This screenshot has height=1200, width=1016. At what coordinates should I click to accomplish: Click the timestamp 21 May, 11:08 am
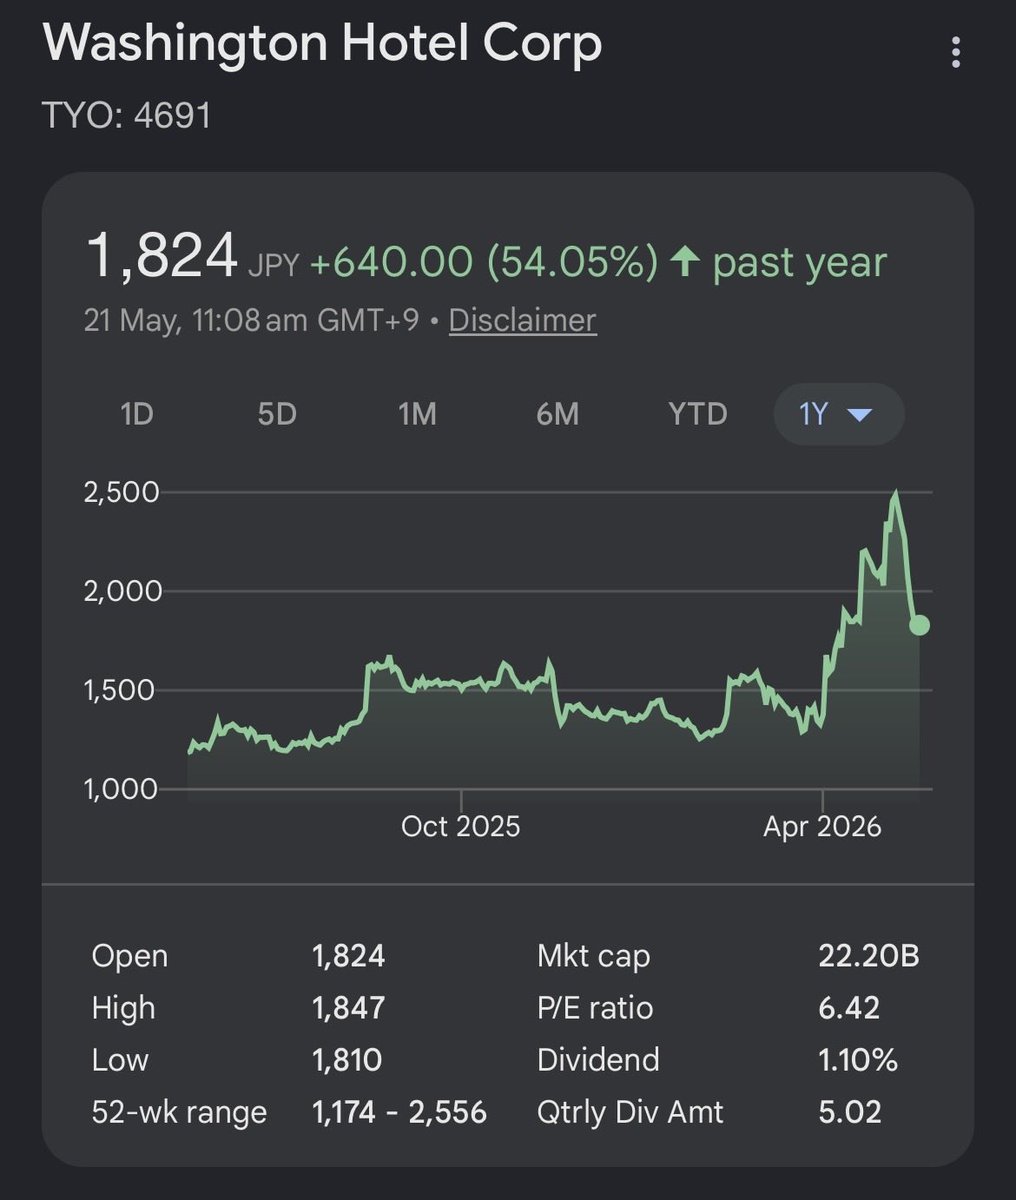(196, 320)
